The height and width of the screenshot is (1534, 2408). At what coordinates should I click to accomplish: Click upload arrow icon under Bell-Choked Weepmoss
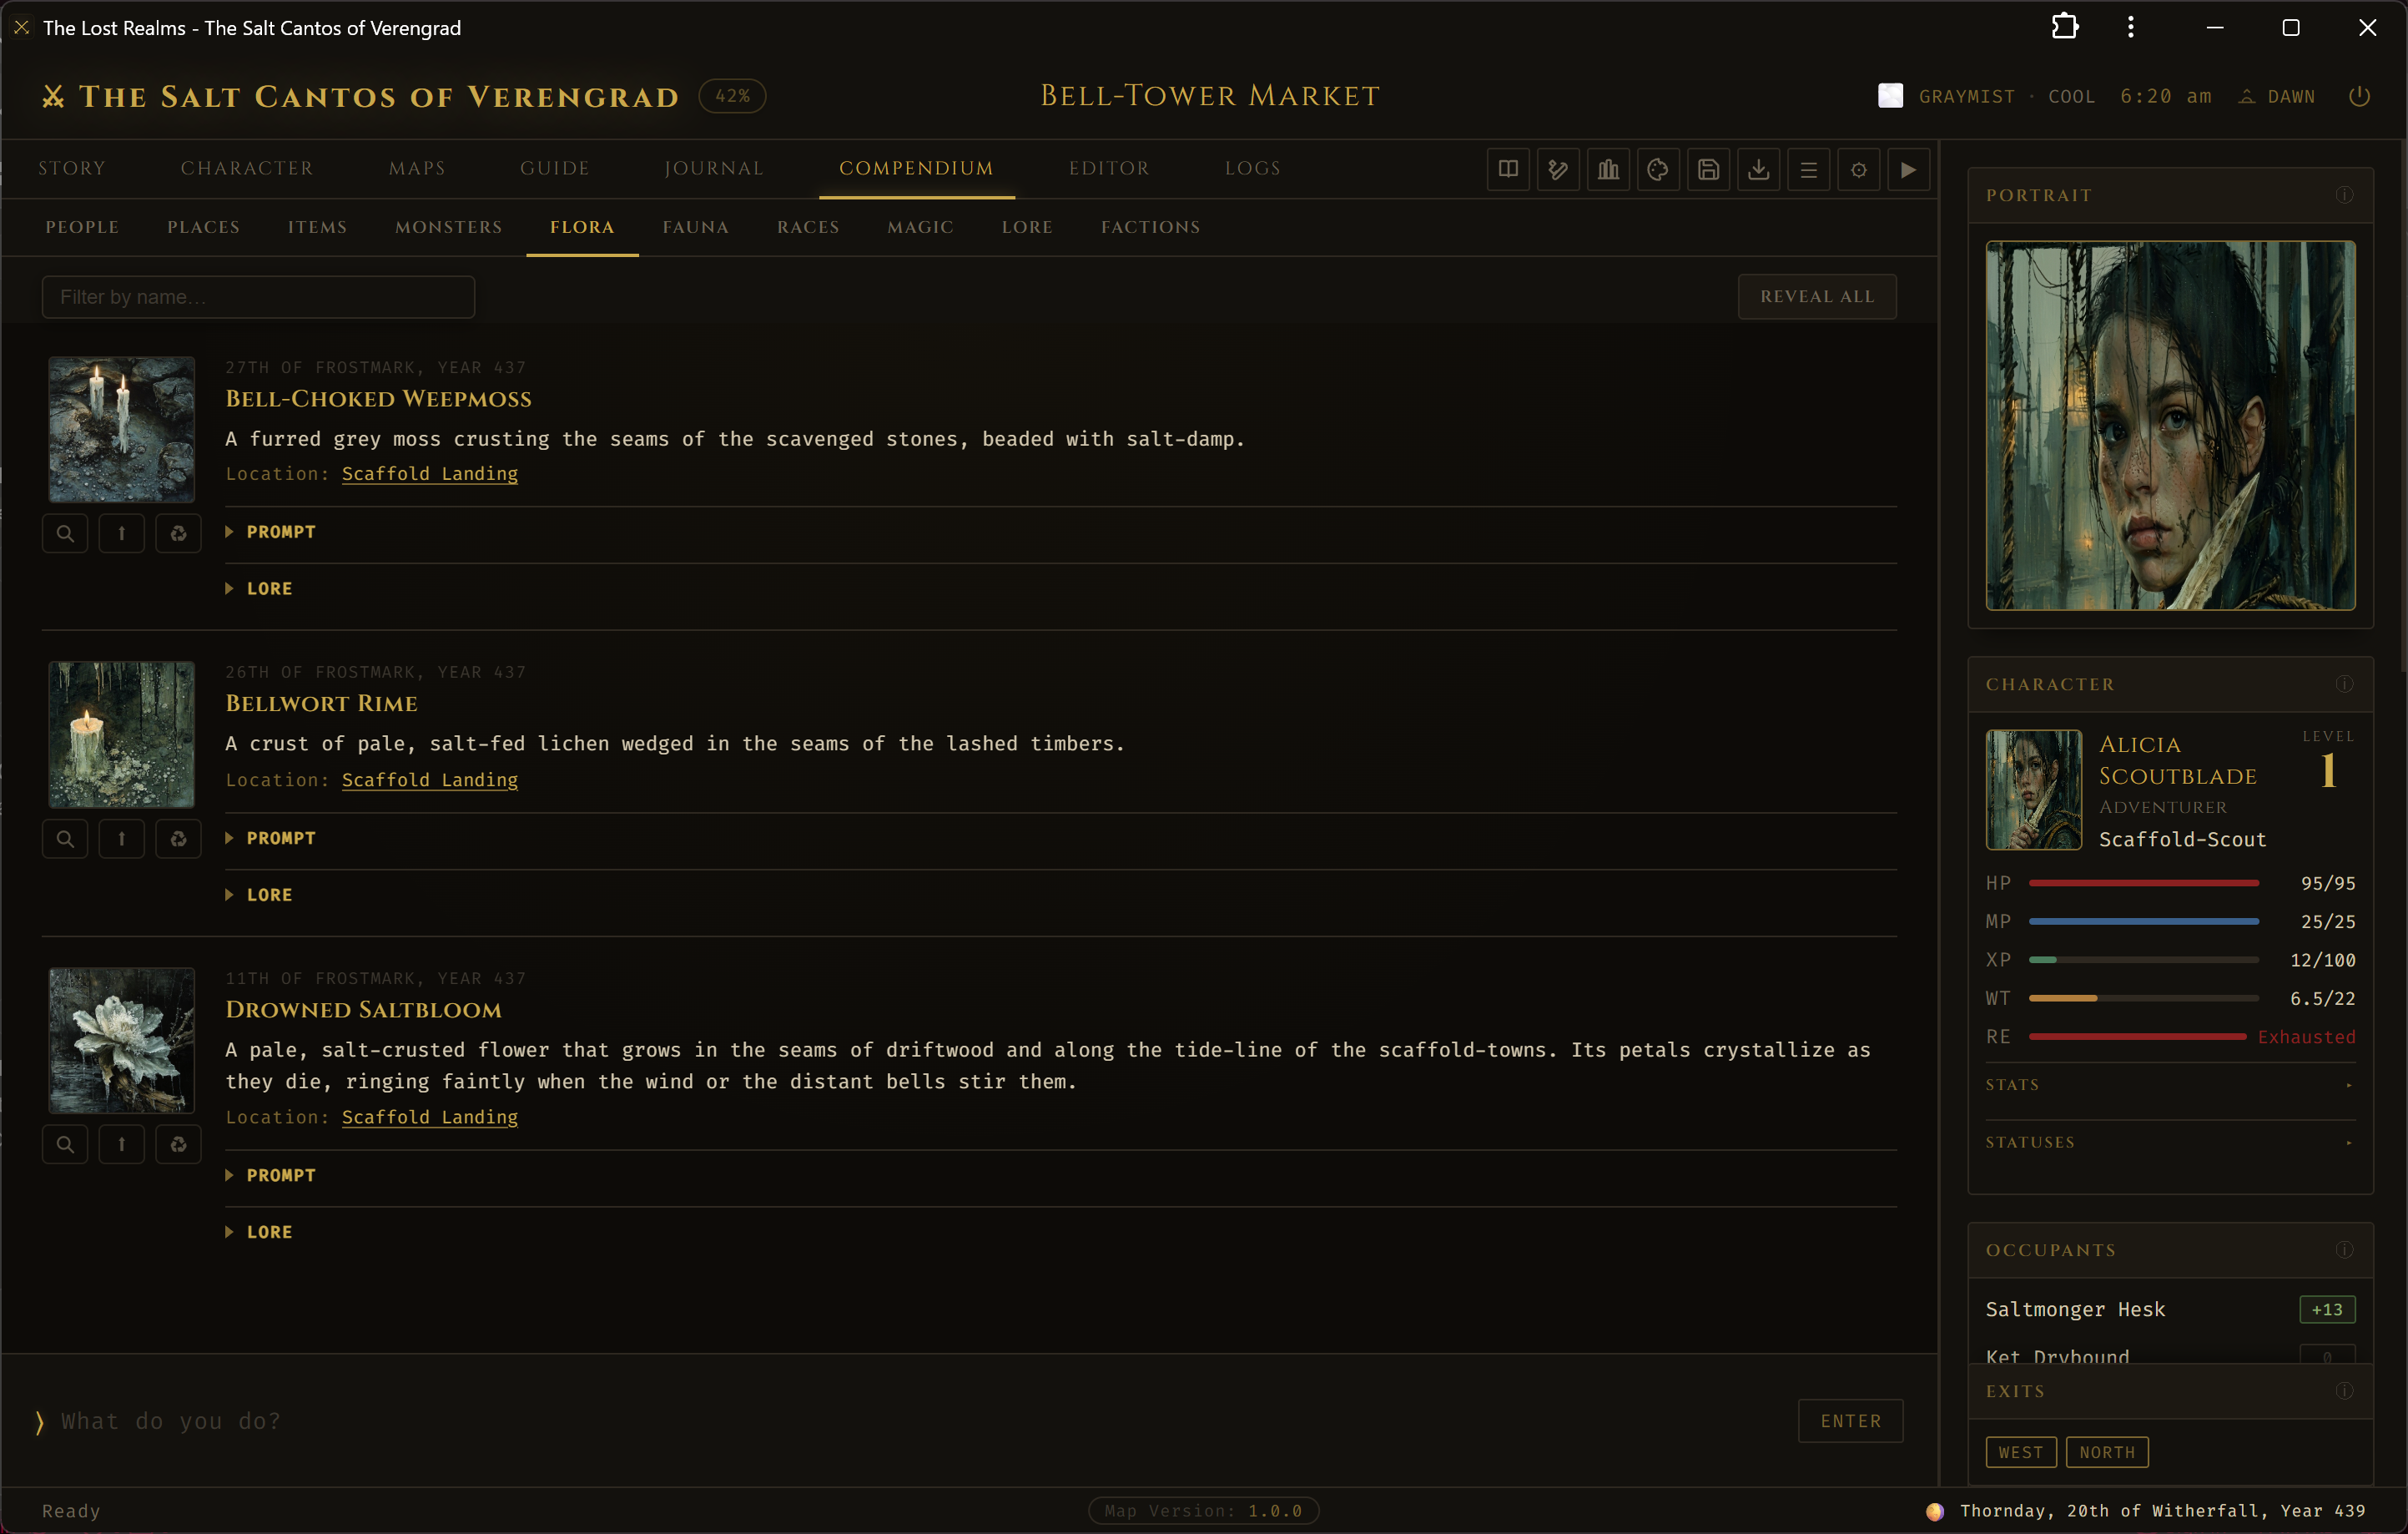coord(122,533)
